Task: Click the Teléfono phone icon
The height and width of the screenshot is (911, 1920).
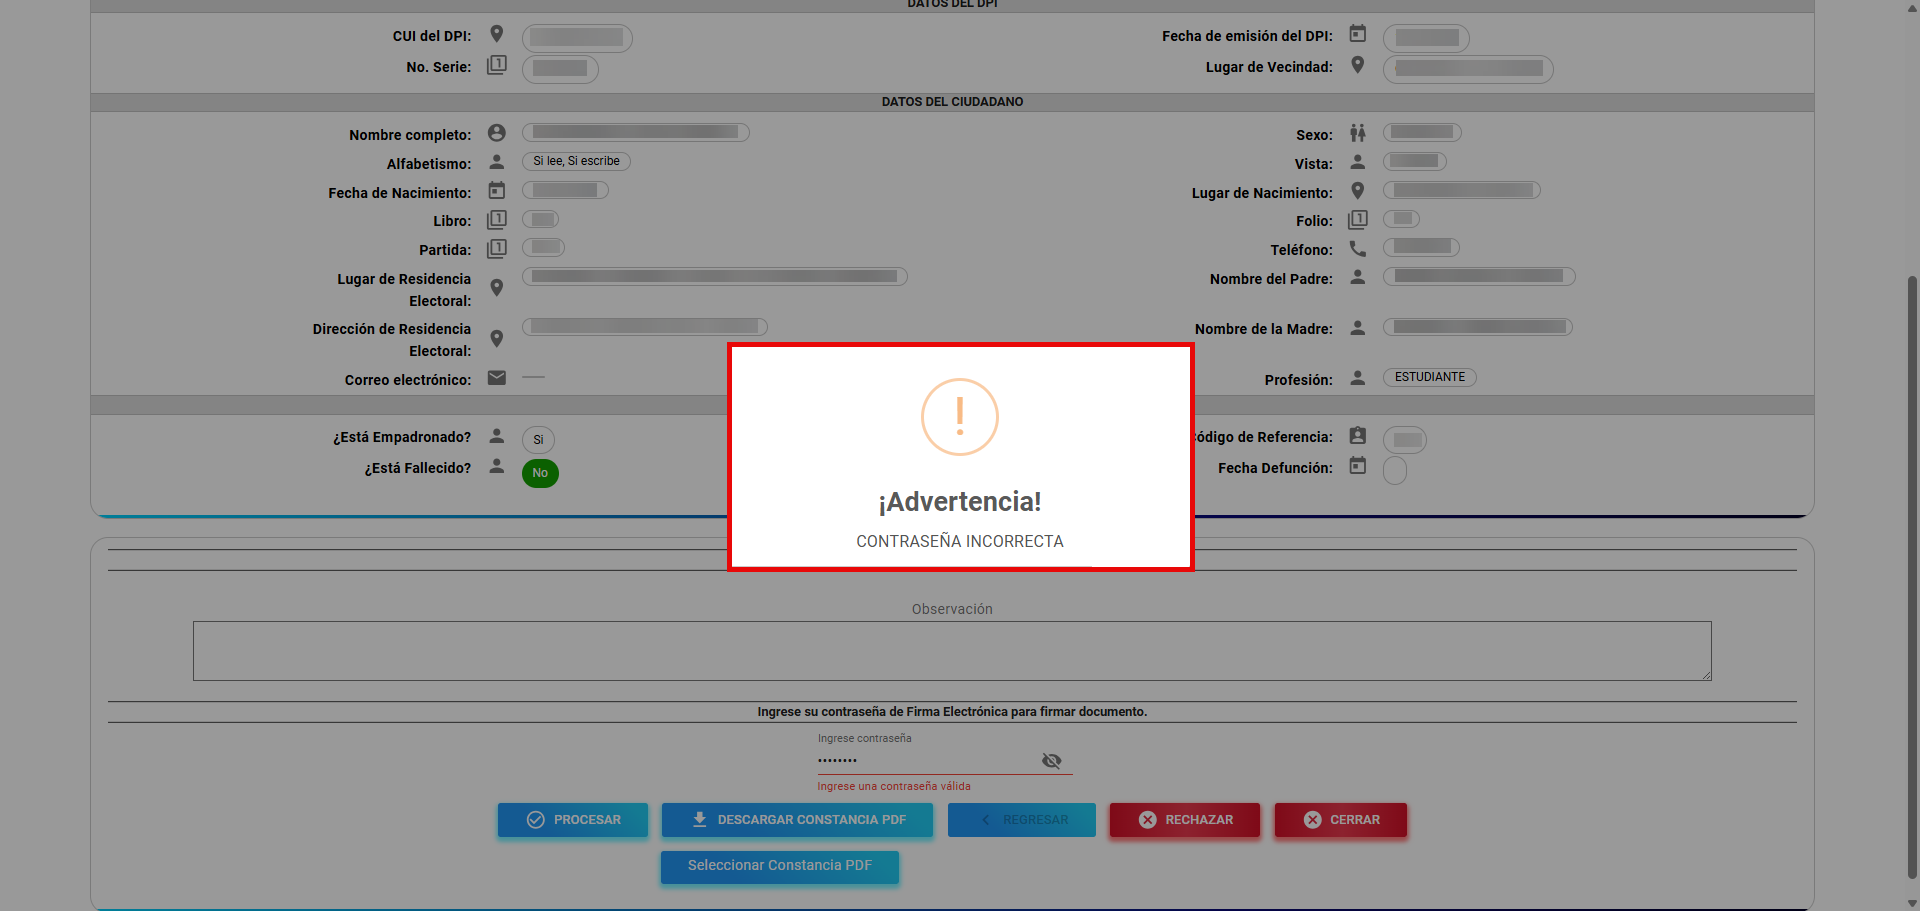Action: point(1357,249)
